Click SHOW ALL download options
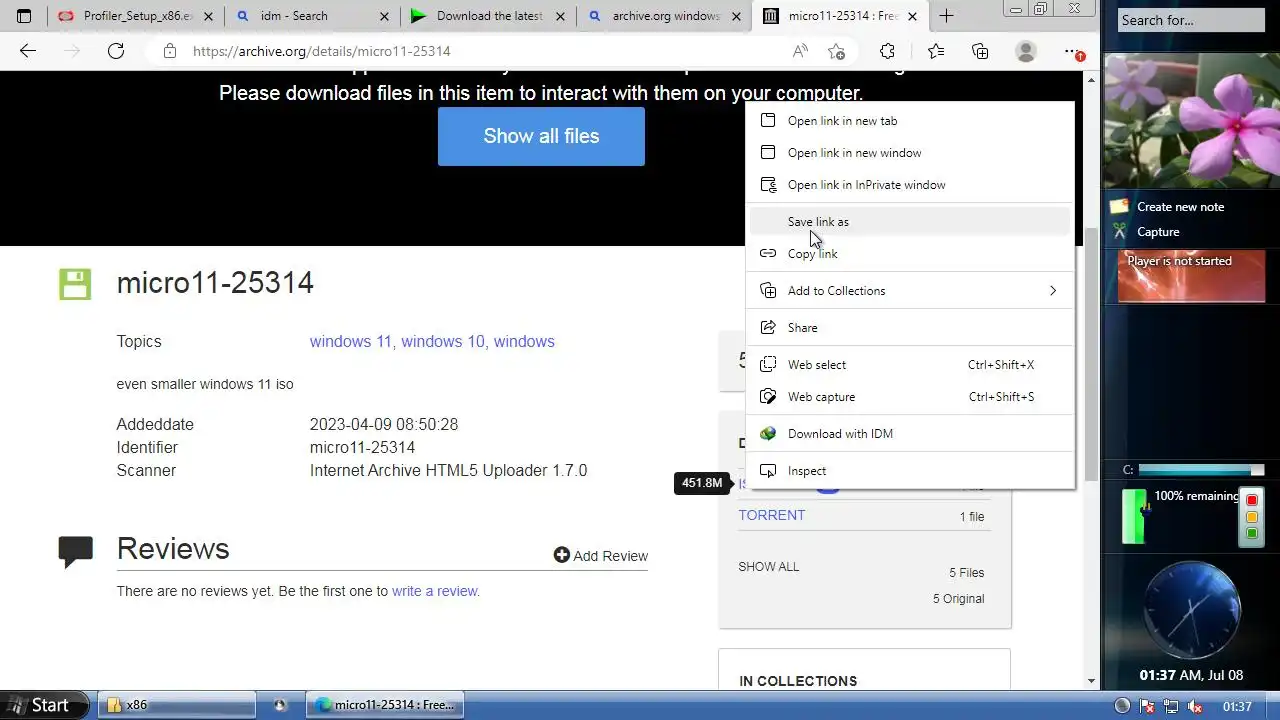Image resolution: width=1280 pixels, height=720 pixels. coord(769,567)
